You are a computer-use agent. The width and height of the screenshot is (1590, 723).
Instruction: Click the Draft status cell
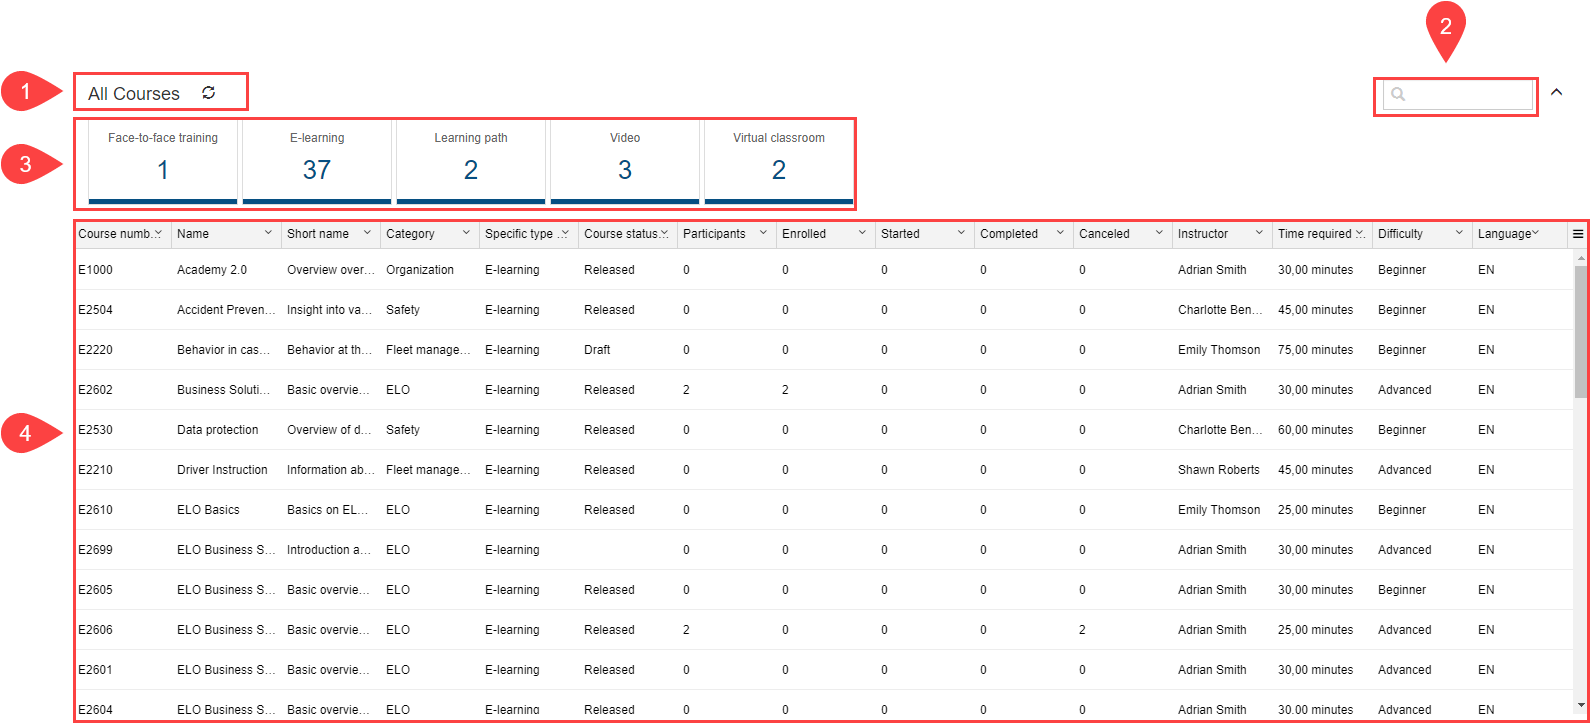(x=597, y=350)
